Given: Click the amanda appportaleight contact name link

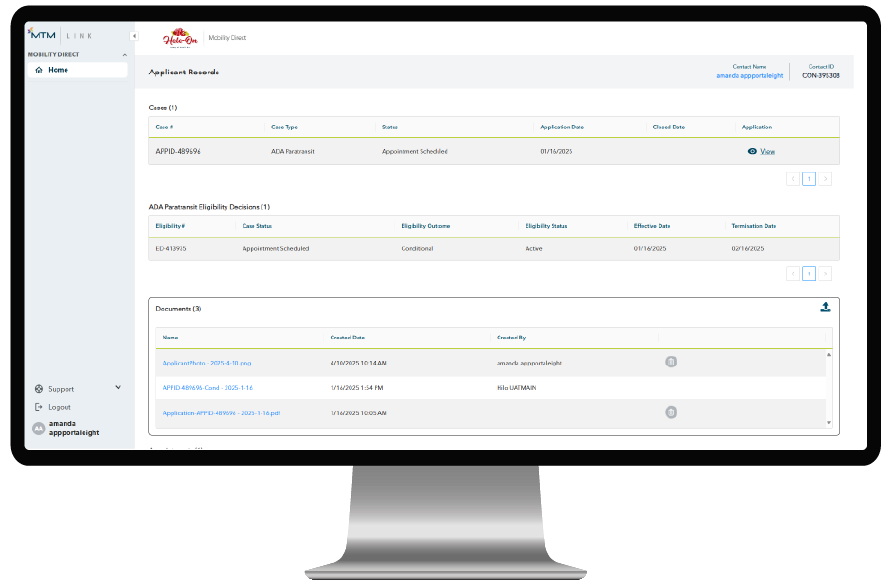Looking at the screenshot, I should (750, 75).
